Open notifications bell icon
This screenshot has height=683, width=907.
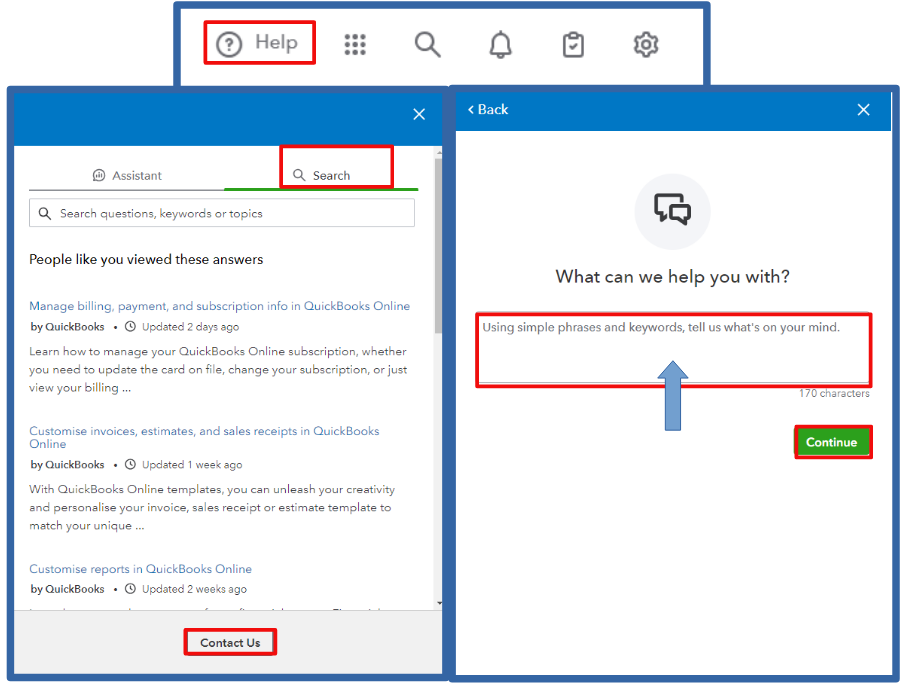pyautogui.click(x=500, y=45)
